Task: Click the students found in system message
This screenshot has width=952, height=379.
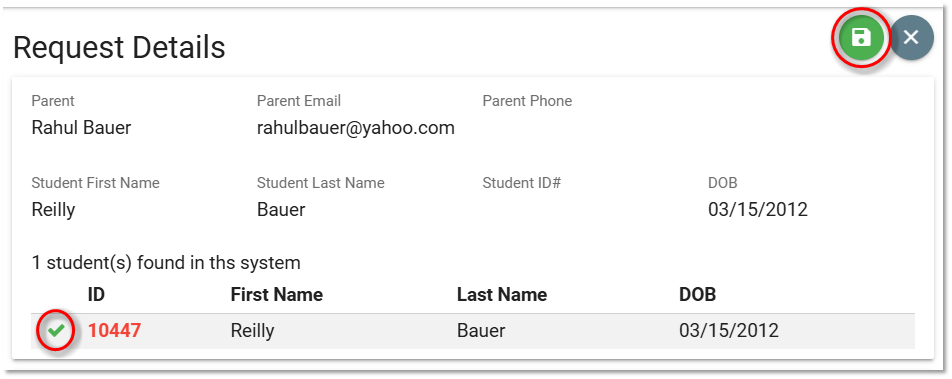Action: pyautogui.click(x=166, y=263)
